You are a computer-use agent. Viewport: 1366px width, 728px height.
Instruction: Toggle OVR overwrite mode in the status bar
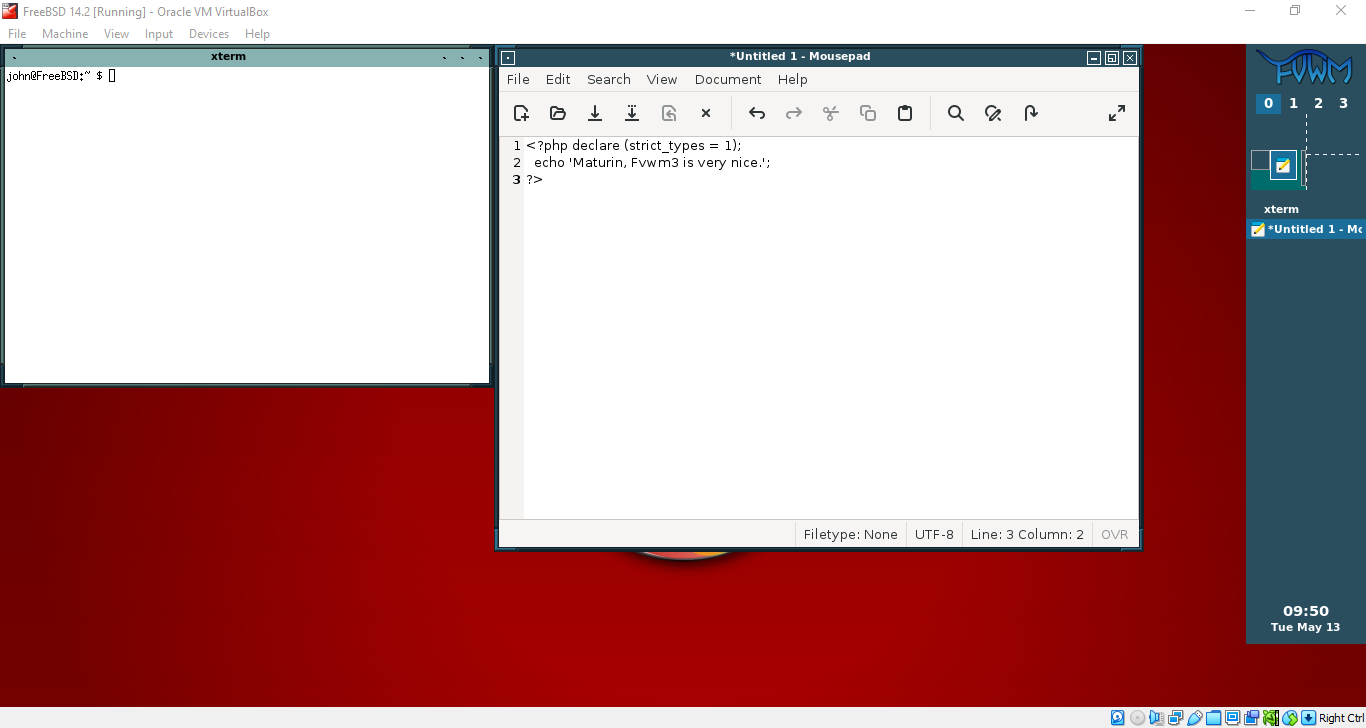[x=1114, y=535]
